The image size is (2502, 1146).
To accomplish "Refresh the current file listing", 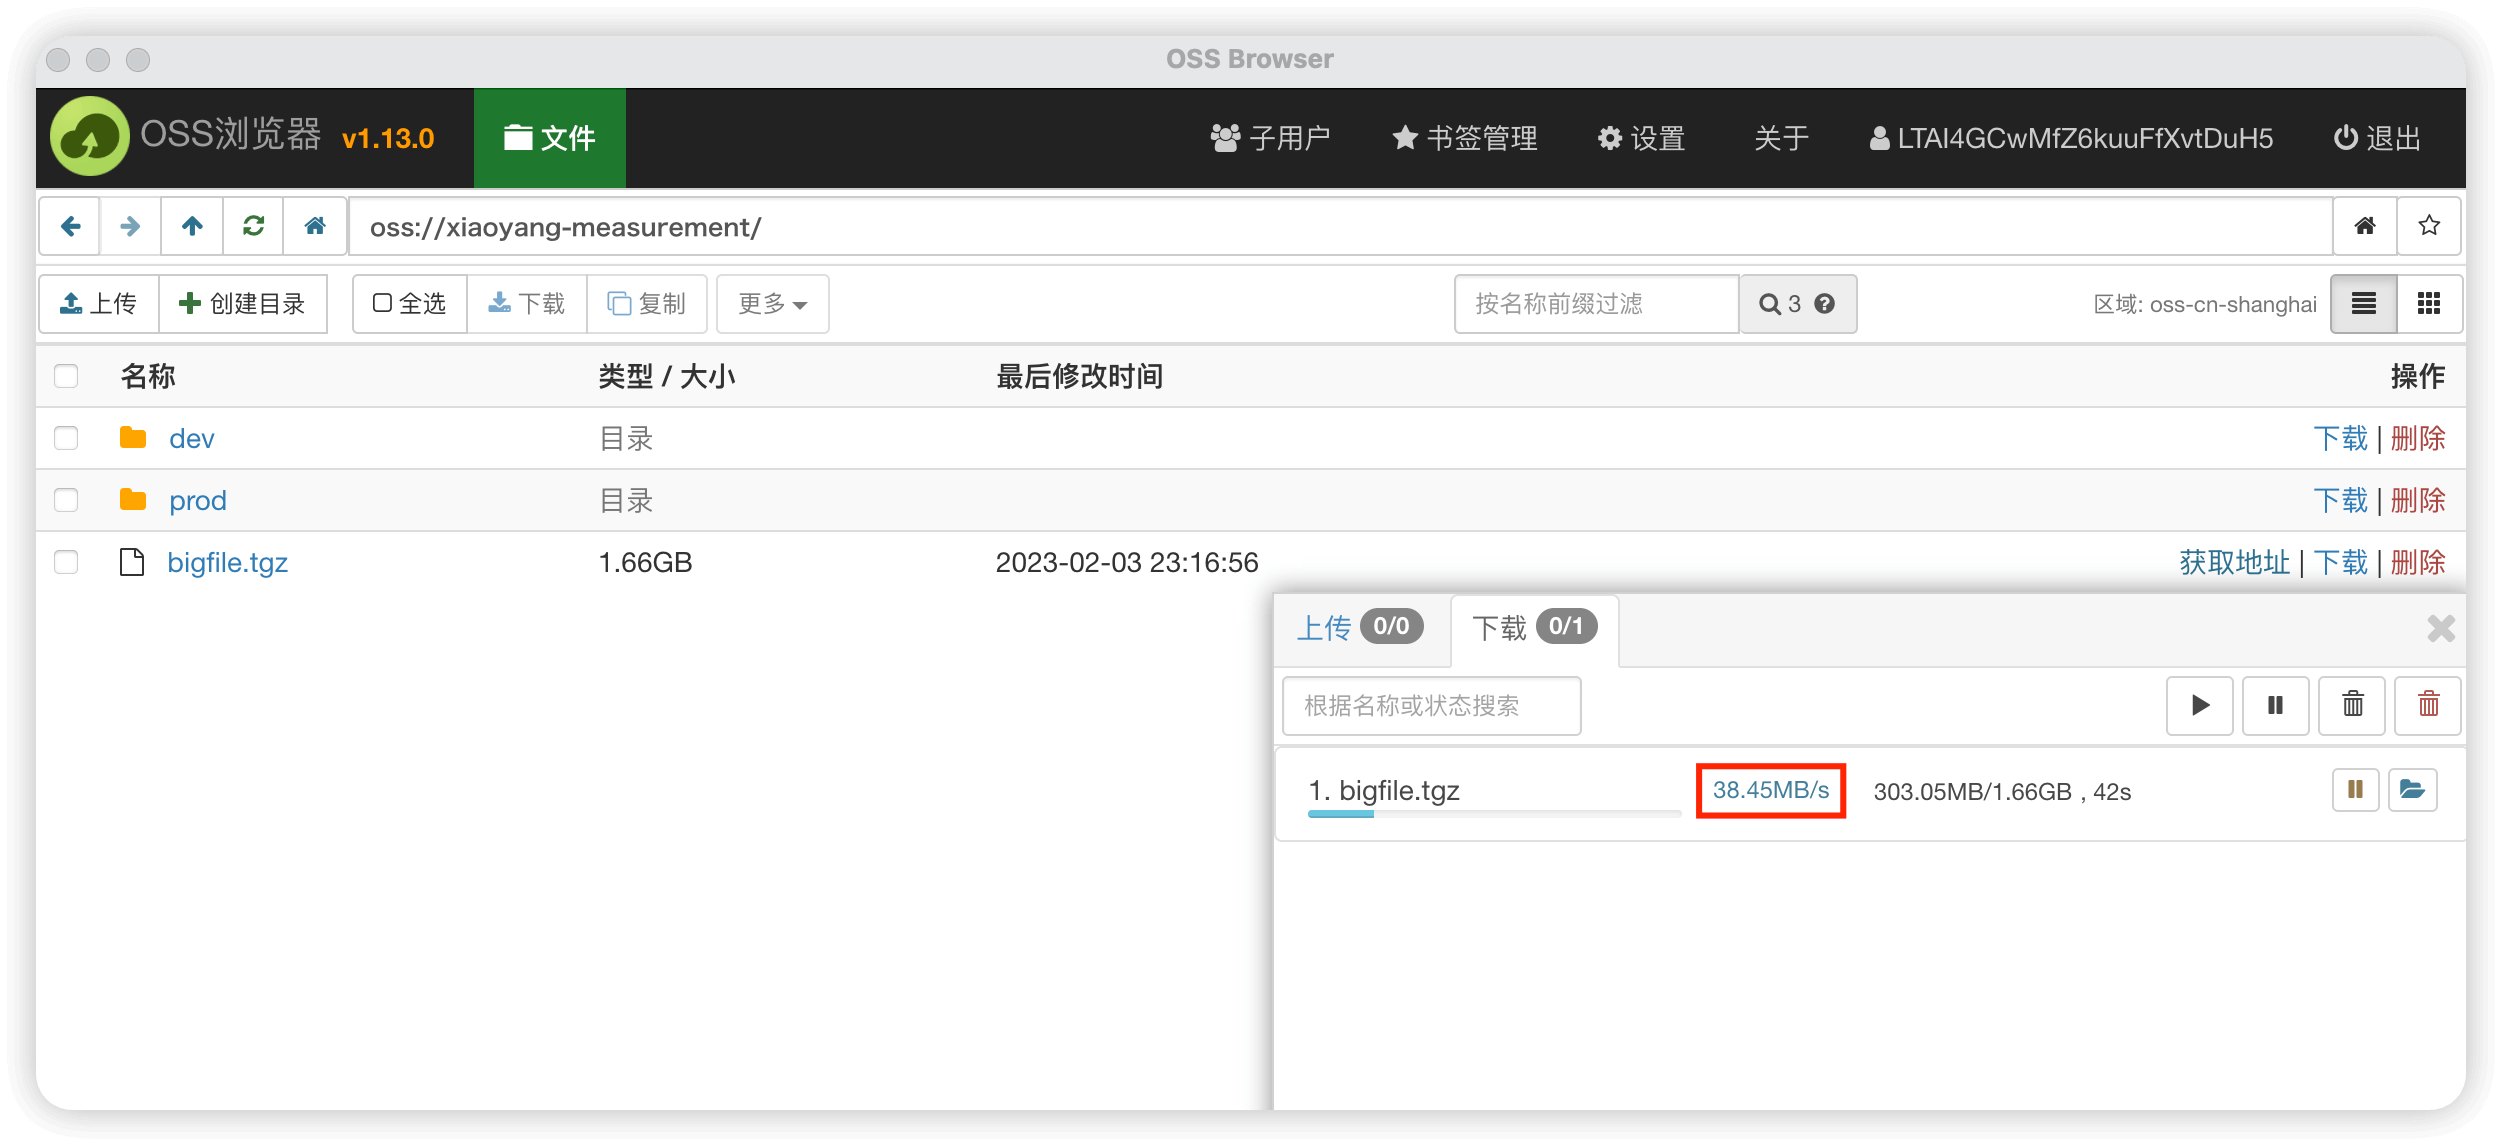I will pos(253,227).
